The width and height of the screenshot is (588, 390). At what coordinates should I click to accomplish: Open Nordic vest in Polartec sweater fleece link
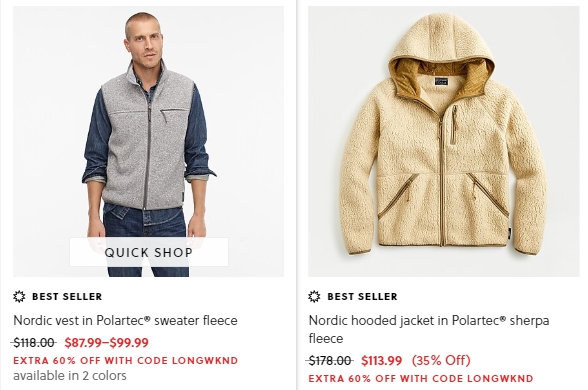(125, 321)
